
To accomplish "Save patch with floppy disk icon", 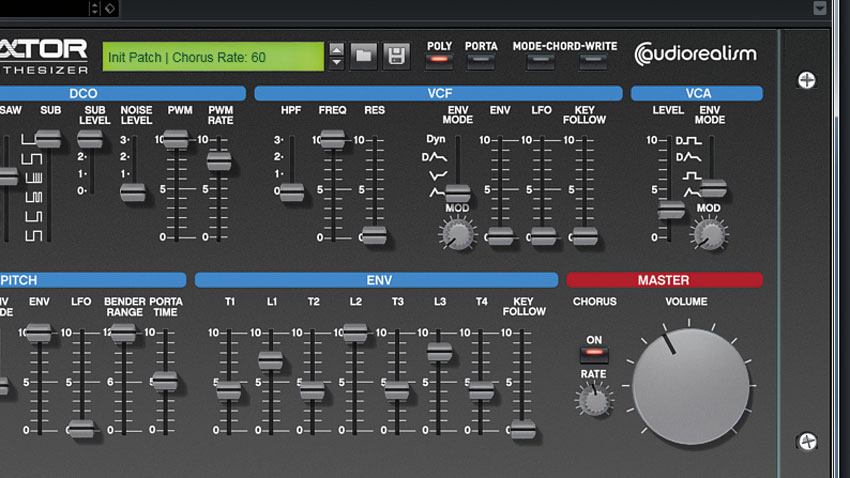I will pyautogui.click(x=396, y=56).
